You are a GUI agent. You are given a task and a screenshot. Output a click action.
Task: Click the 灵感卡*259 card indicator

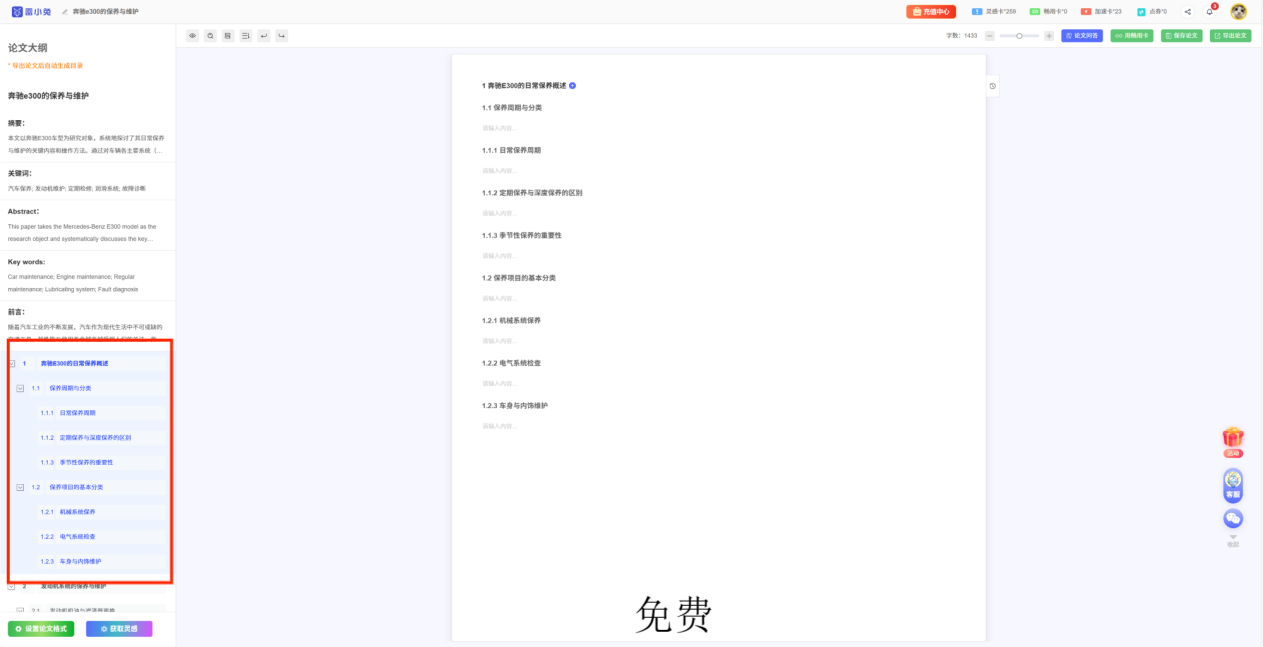(994, 12)
